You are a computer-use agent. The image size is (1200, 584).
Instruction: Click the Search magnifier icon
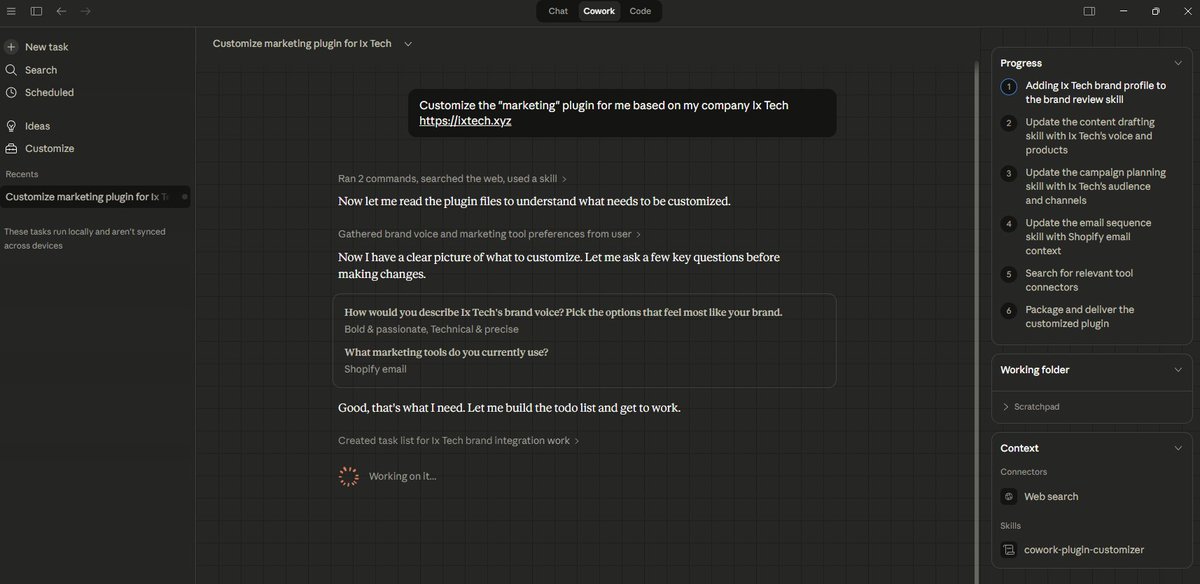11,70
